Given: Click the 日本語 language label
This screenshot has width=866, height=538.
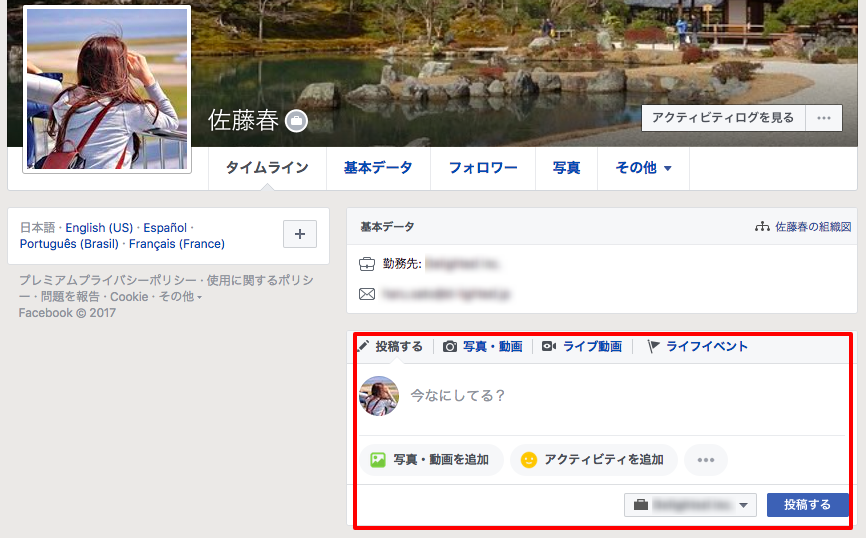Looking at the screenshot, I should pyautogui.click(x=38, y=228).
